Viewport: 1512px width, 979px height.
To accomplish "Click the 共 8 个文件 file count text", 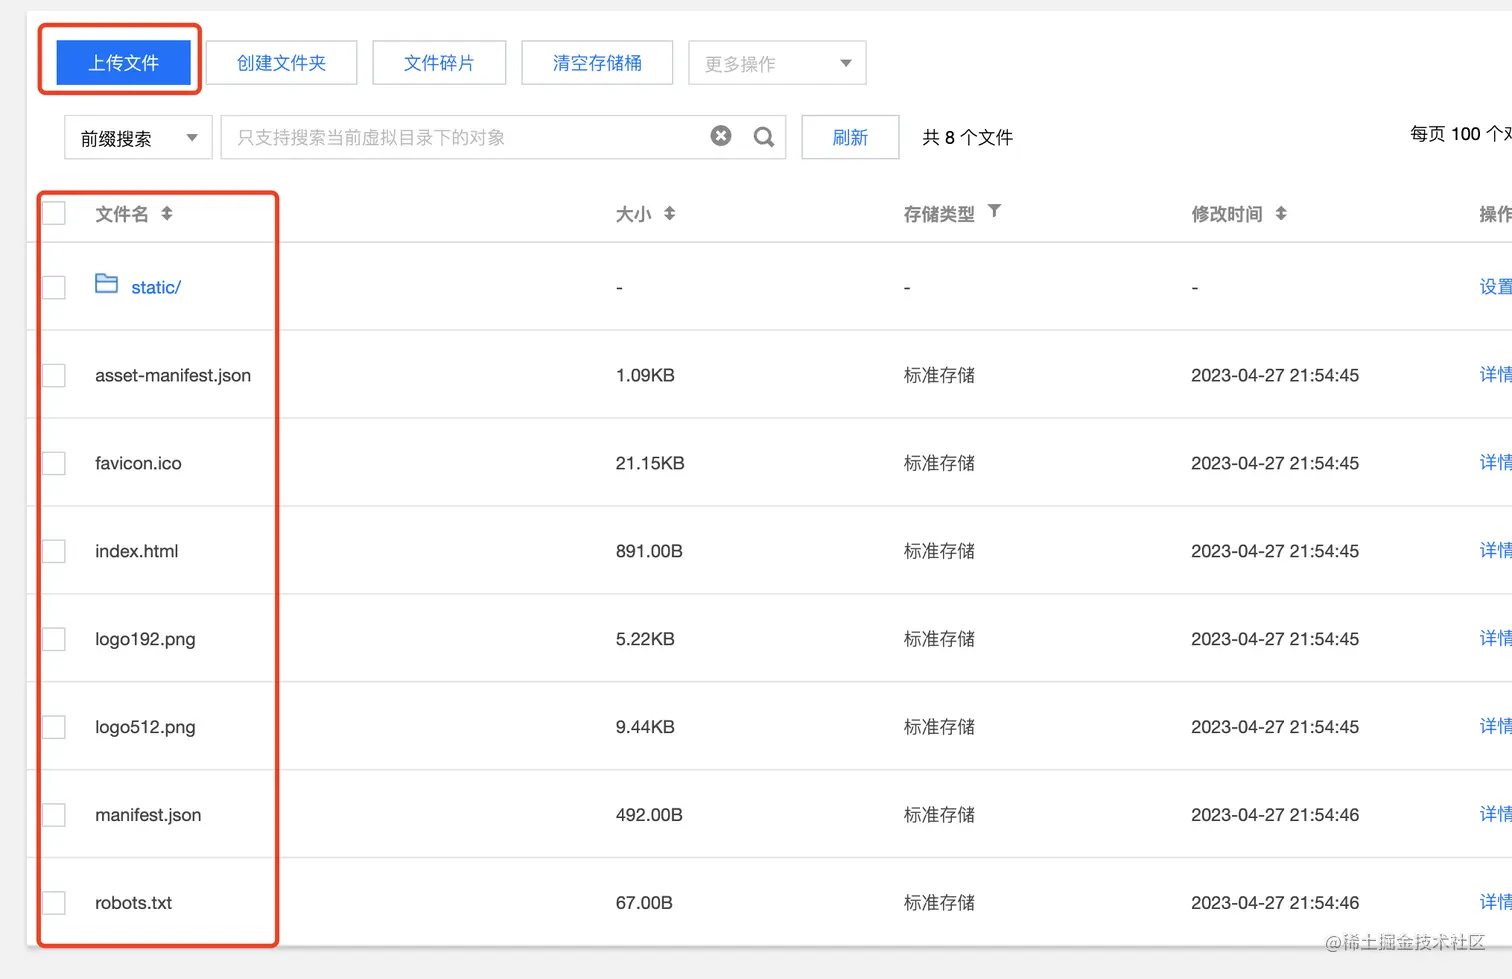I will 967,137.
